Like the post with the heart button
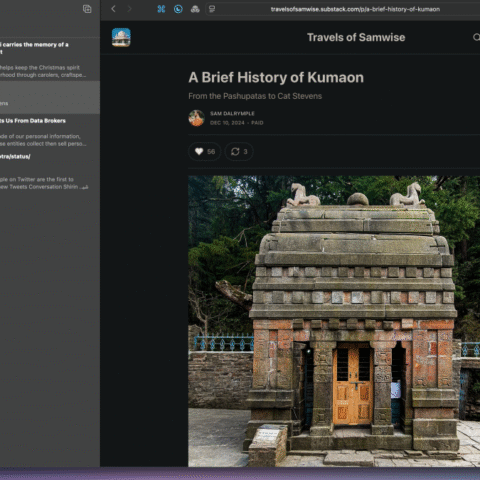This screenshot has height=480, width=480. [205, 152]
